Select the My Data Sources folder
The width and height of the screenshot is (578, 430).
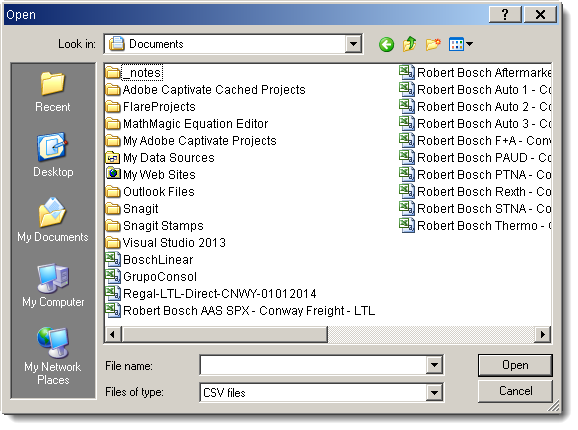(160, 157)
